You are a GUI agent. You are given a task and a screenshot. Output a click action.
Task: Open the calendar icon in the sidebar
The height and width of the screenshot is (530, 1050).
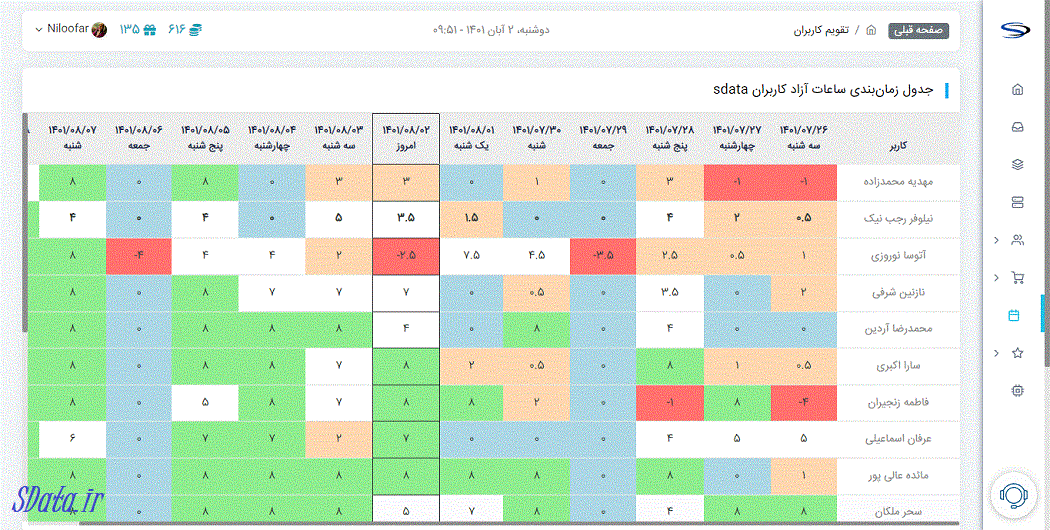pyautogui.click(x=1014, y=315)
